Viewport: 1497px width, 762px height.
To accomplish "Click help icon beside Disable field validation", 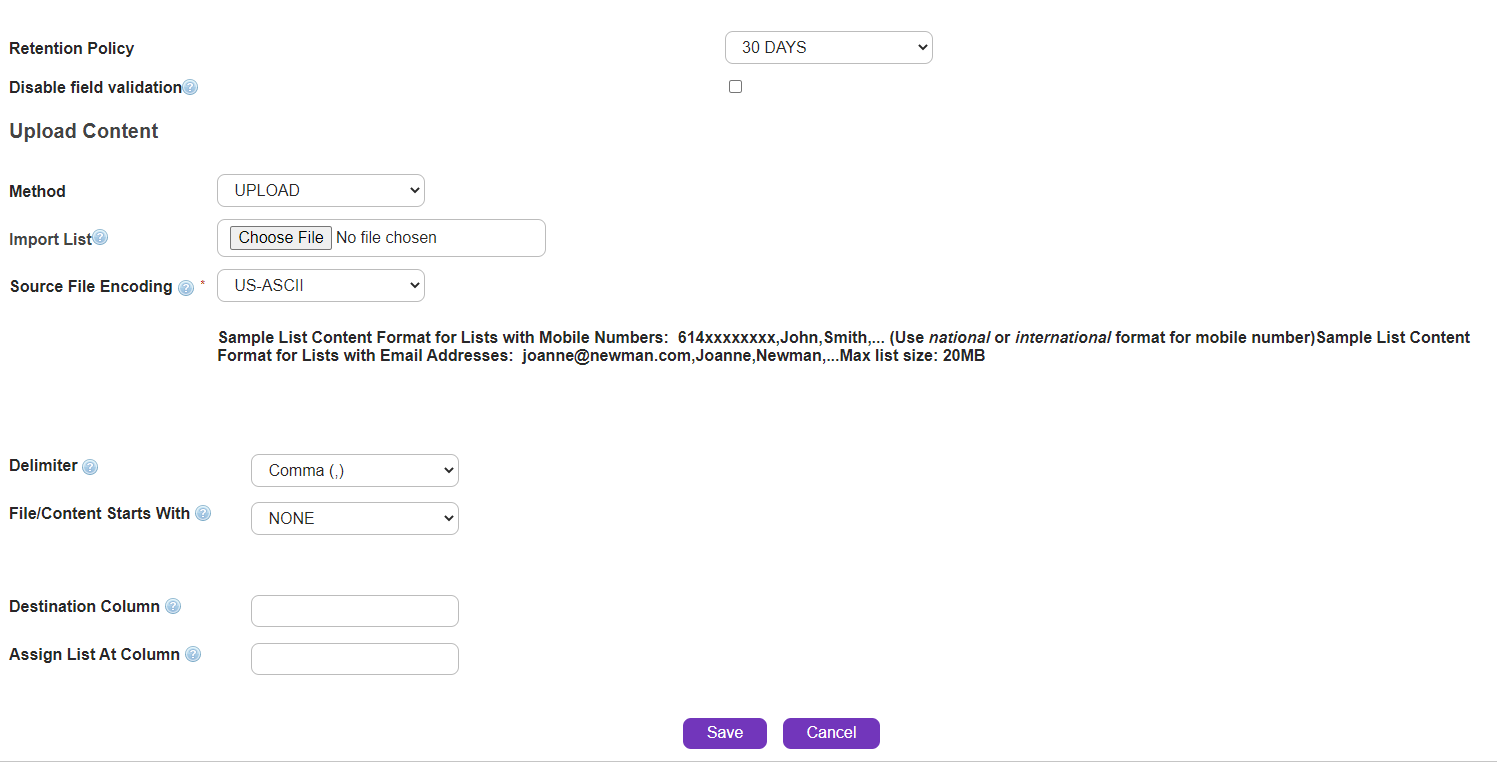I will [x=190, y=88].
